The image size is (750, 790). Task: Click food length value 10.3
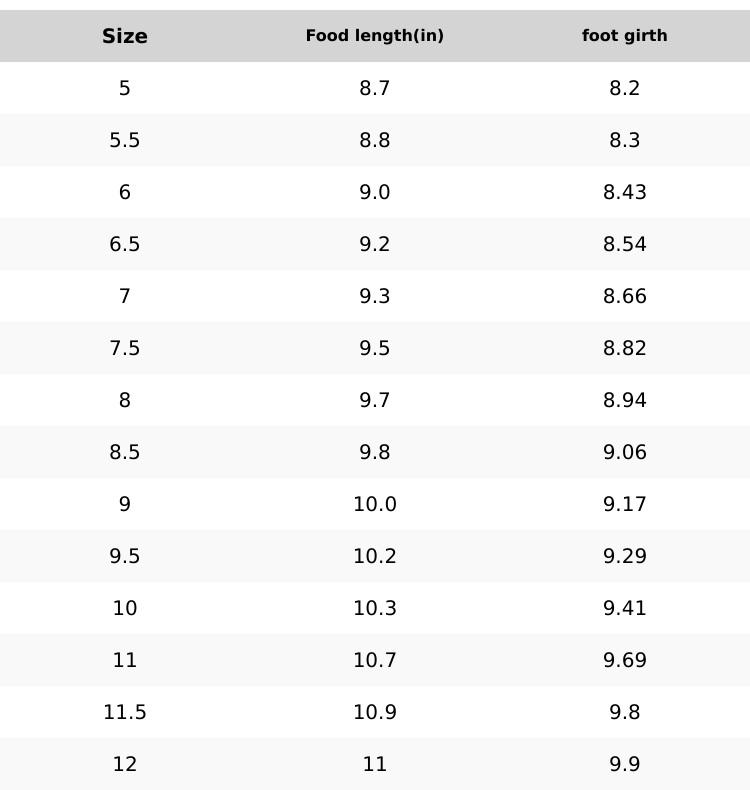point(375,608)
